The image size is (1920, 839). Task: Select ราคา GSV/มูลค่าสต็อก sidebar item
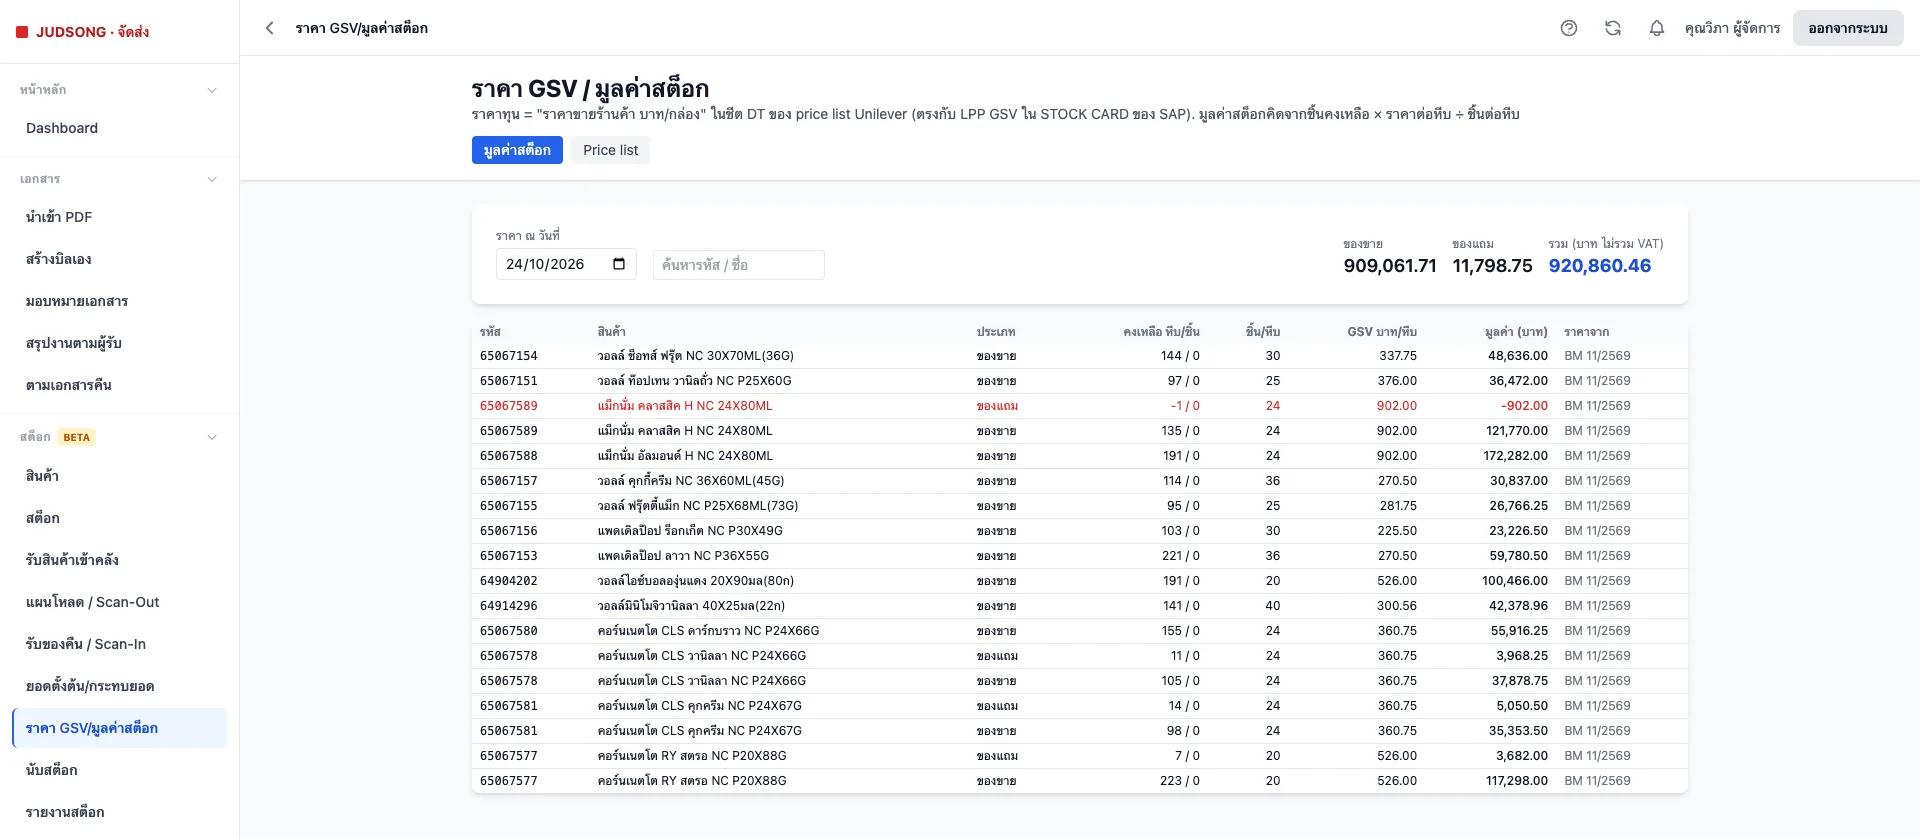tap(119, 728)
